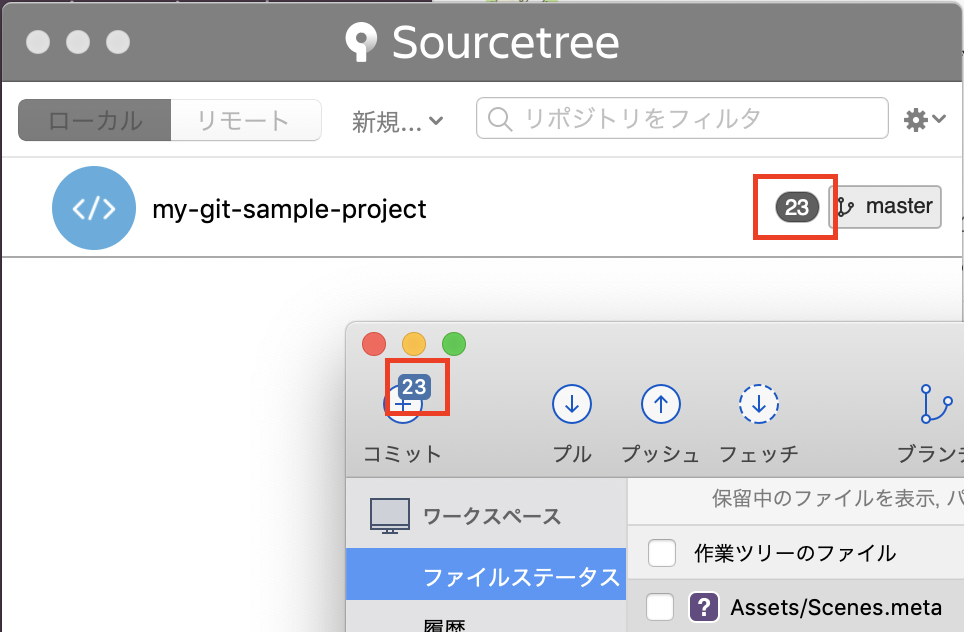This screenshot has height=632, width=964.
Task: Click the Workspace monitor icon in sidebar
Action: coord(390,515)
